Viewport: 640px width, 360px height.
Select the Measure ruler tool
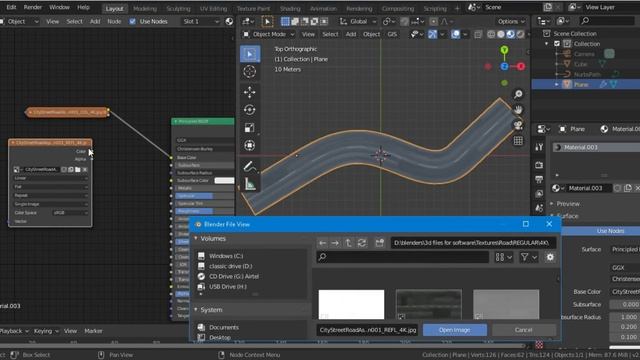point(250,184)
